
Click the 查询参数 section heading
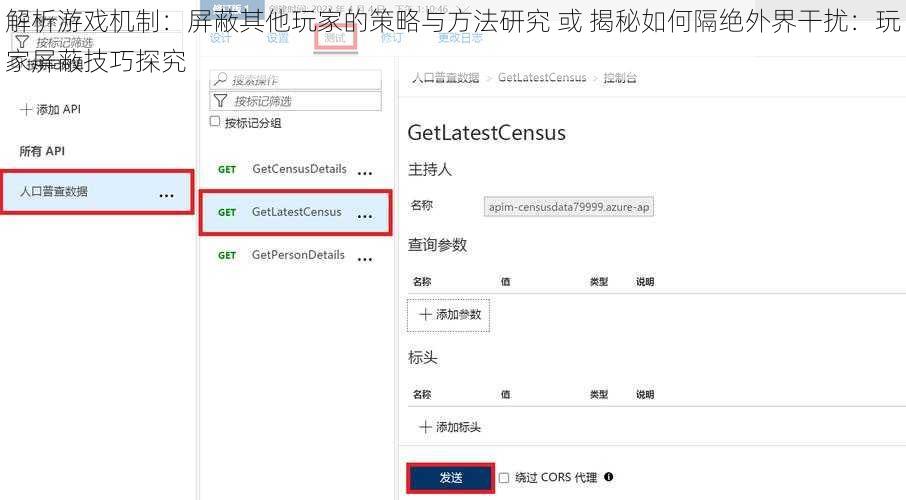point(437,245)
